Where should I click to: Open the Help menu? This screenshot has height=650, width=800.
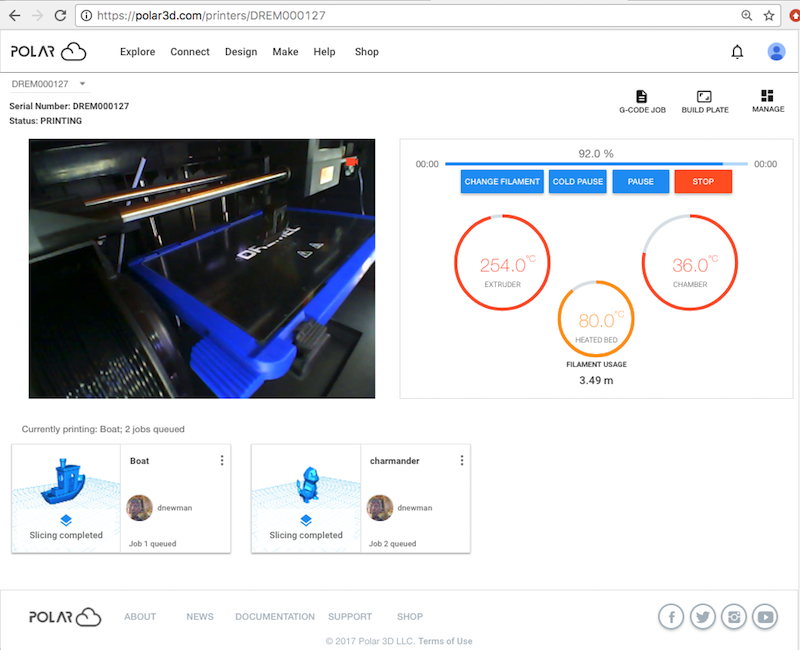(324, 52)
